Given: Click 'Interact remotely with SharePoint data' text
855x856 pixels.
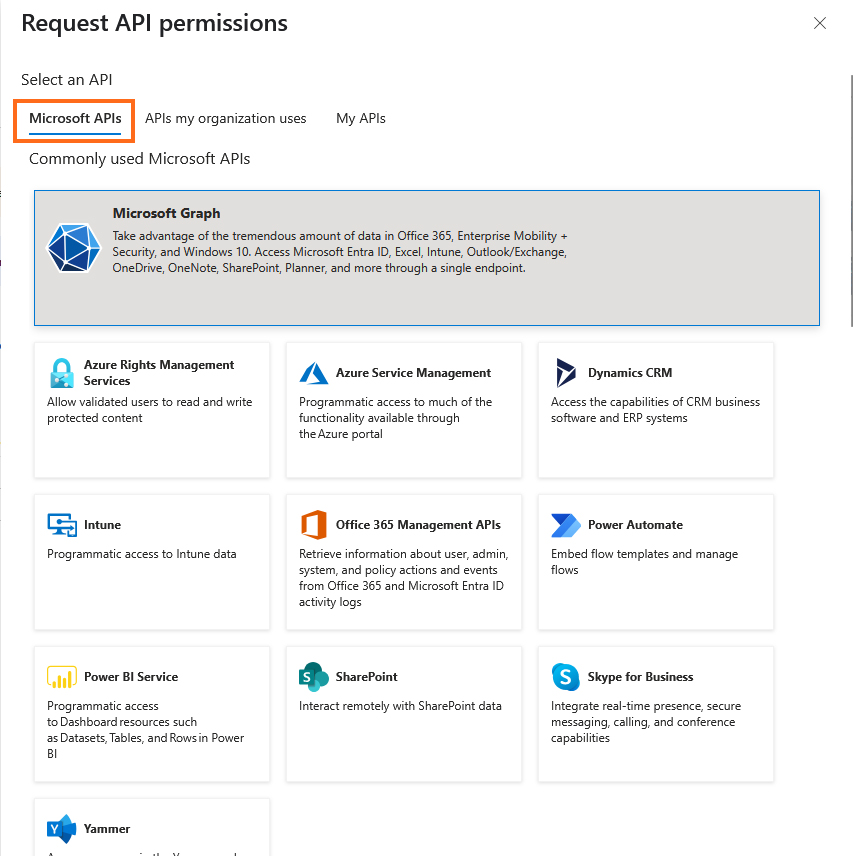Looking at the screenshot, I should (400, 706).
